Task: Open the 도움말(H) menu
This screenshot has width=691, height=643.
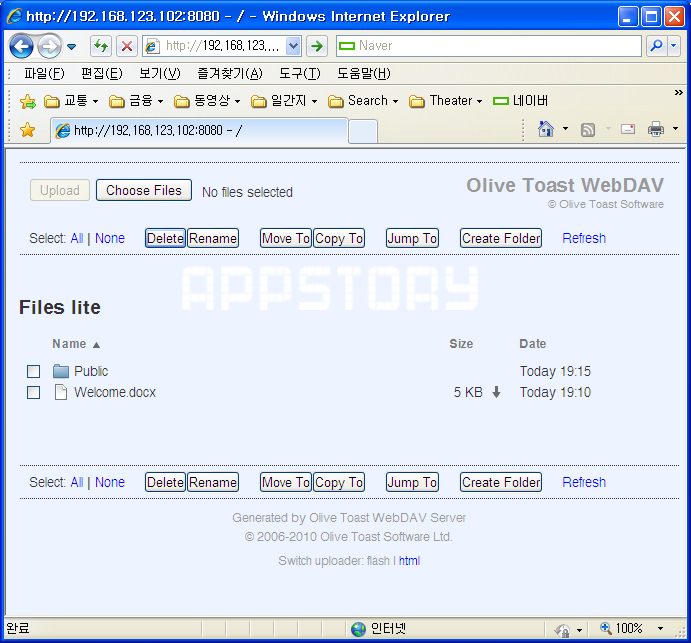Action: [364, 73]
